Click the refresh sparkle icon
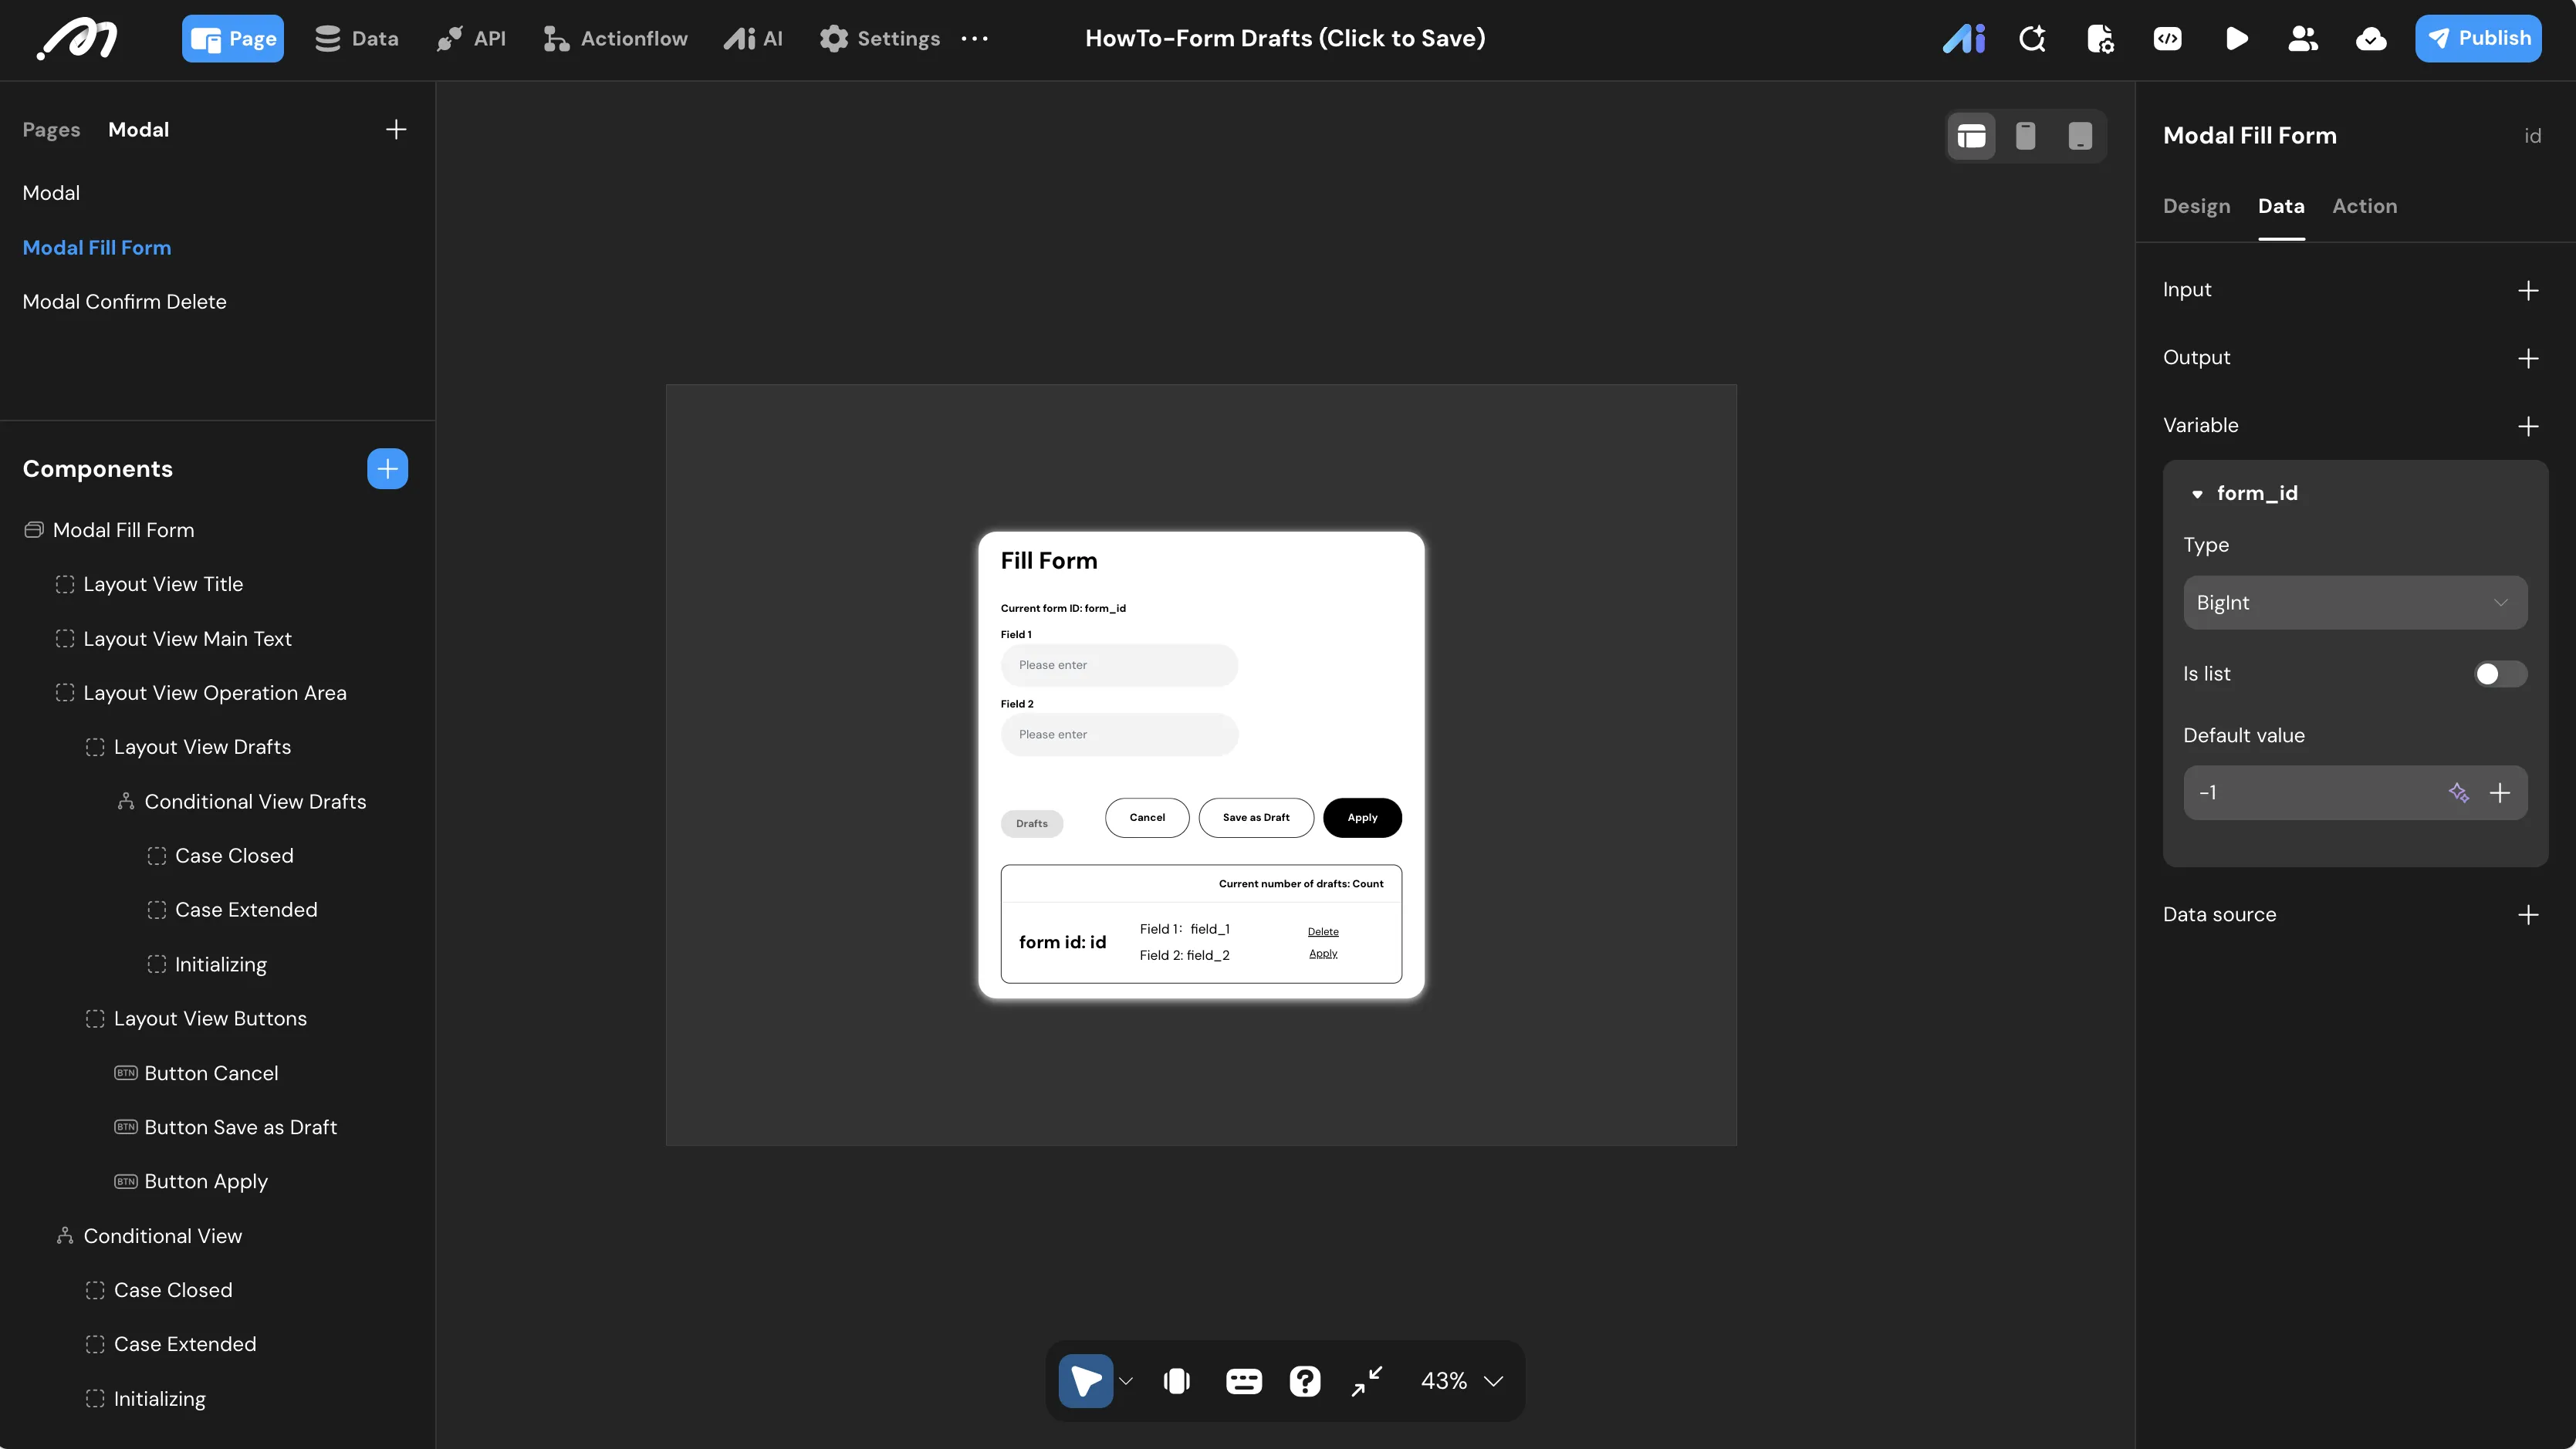This screenshot has height=1449, width=2576. coord(2032,39)
